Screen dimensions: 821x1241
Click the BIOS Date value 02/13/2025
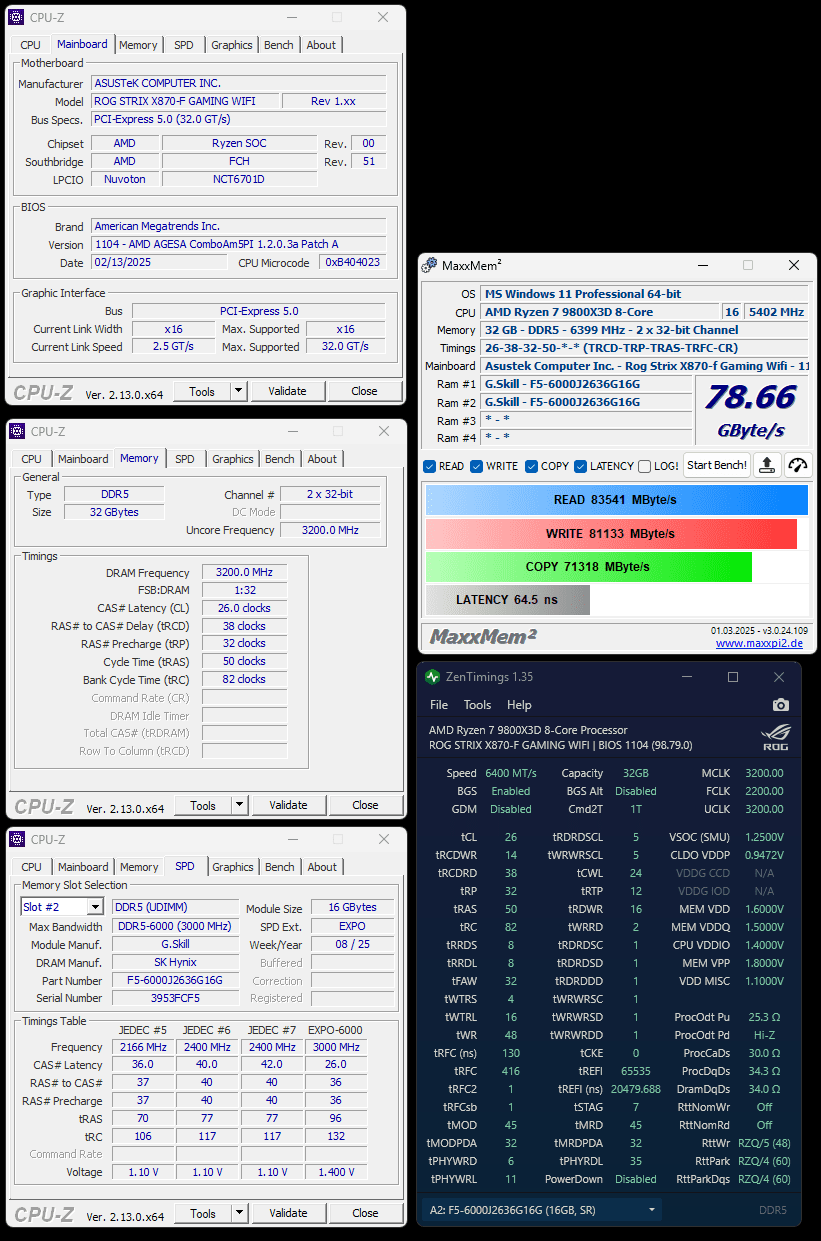(x=160, y=263)
